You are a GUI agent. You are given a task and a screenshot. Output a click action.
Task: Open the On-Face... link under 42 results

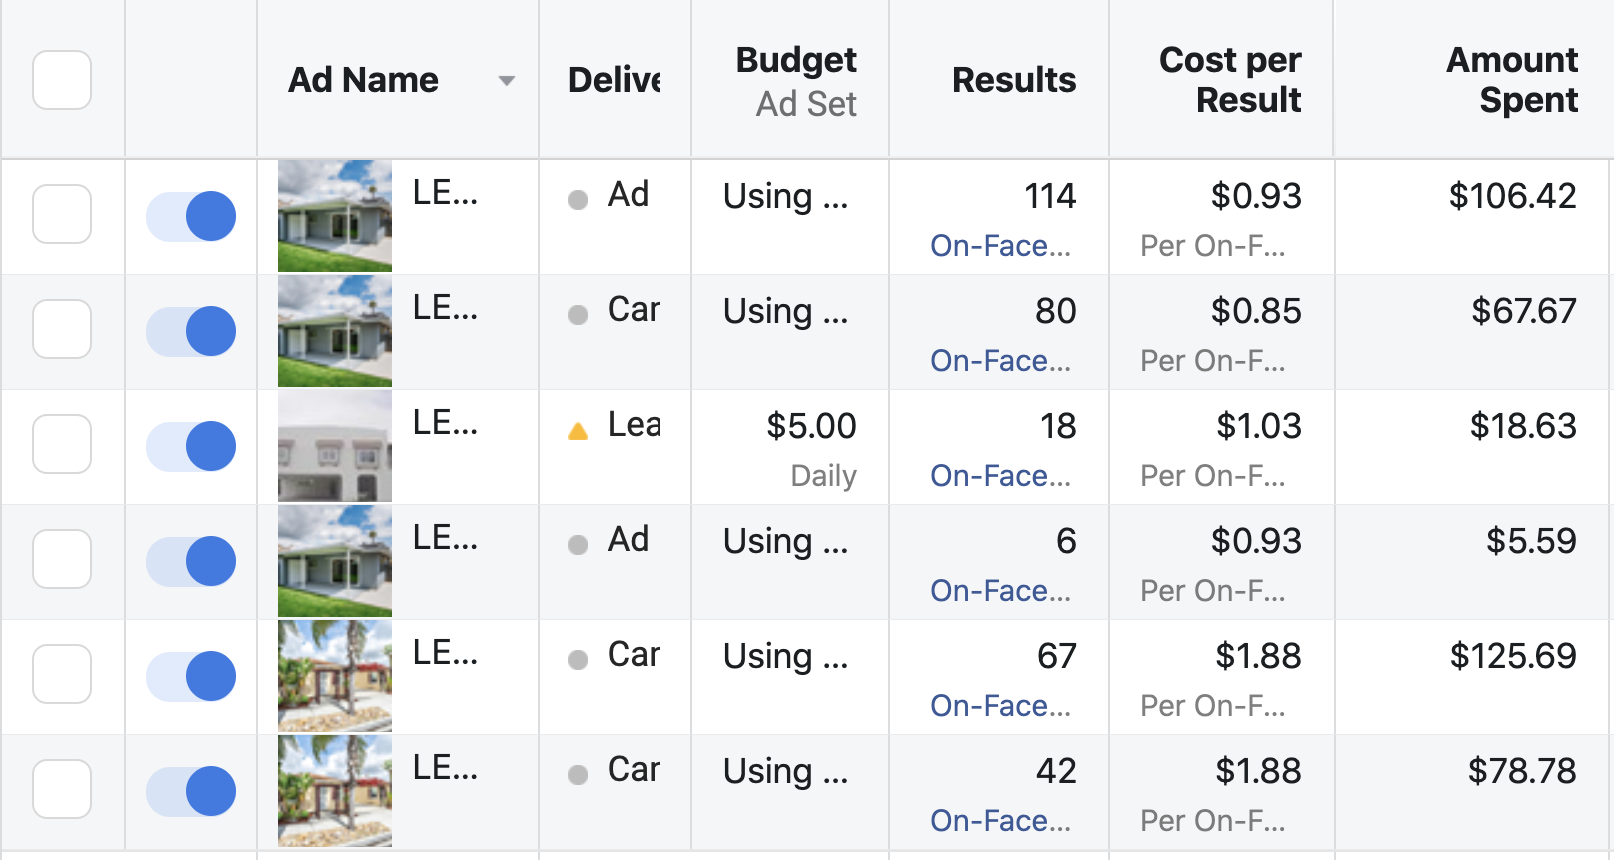(1000, 821)
